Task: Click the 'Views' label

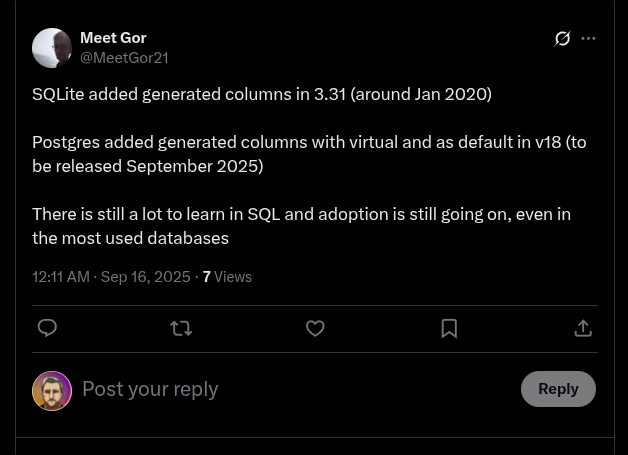Action: coord(233,277)
